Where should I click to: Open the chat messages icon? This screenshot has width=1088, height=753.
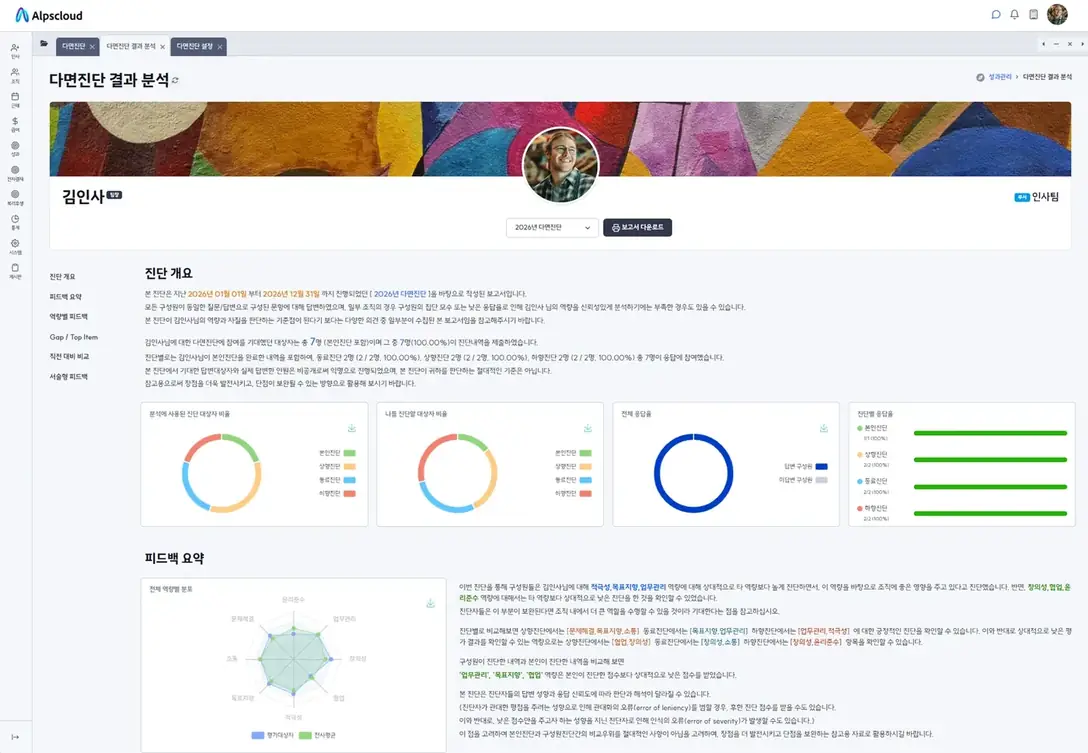tap(996, 15)
